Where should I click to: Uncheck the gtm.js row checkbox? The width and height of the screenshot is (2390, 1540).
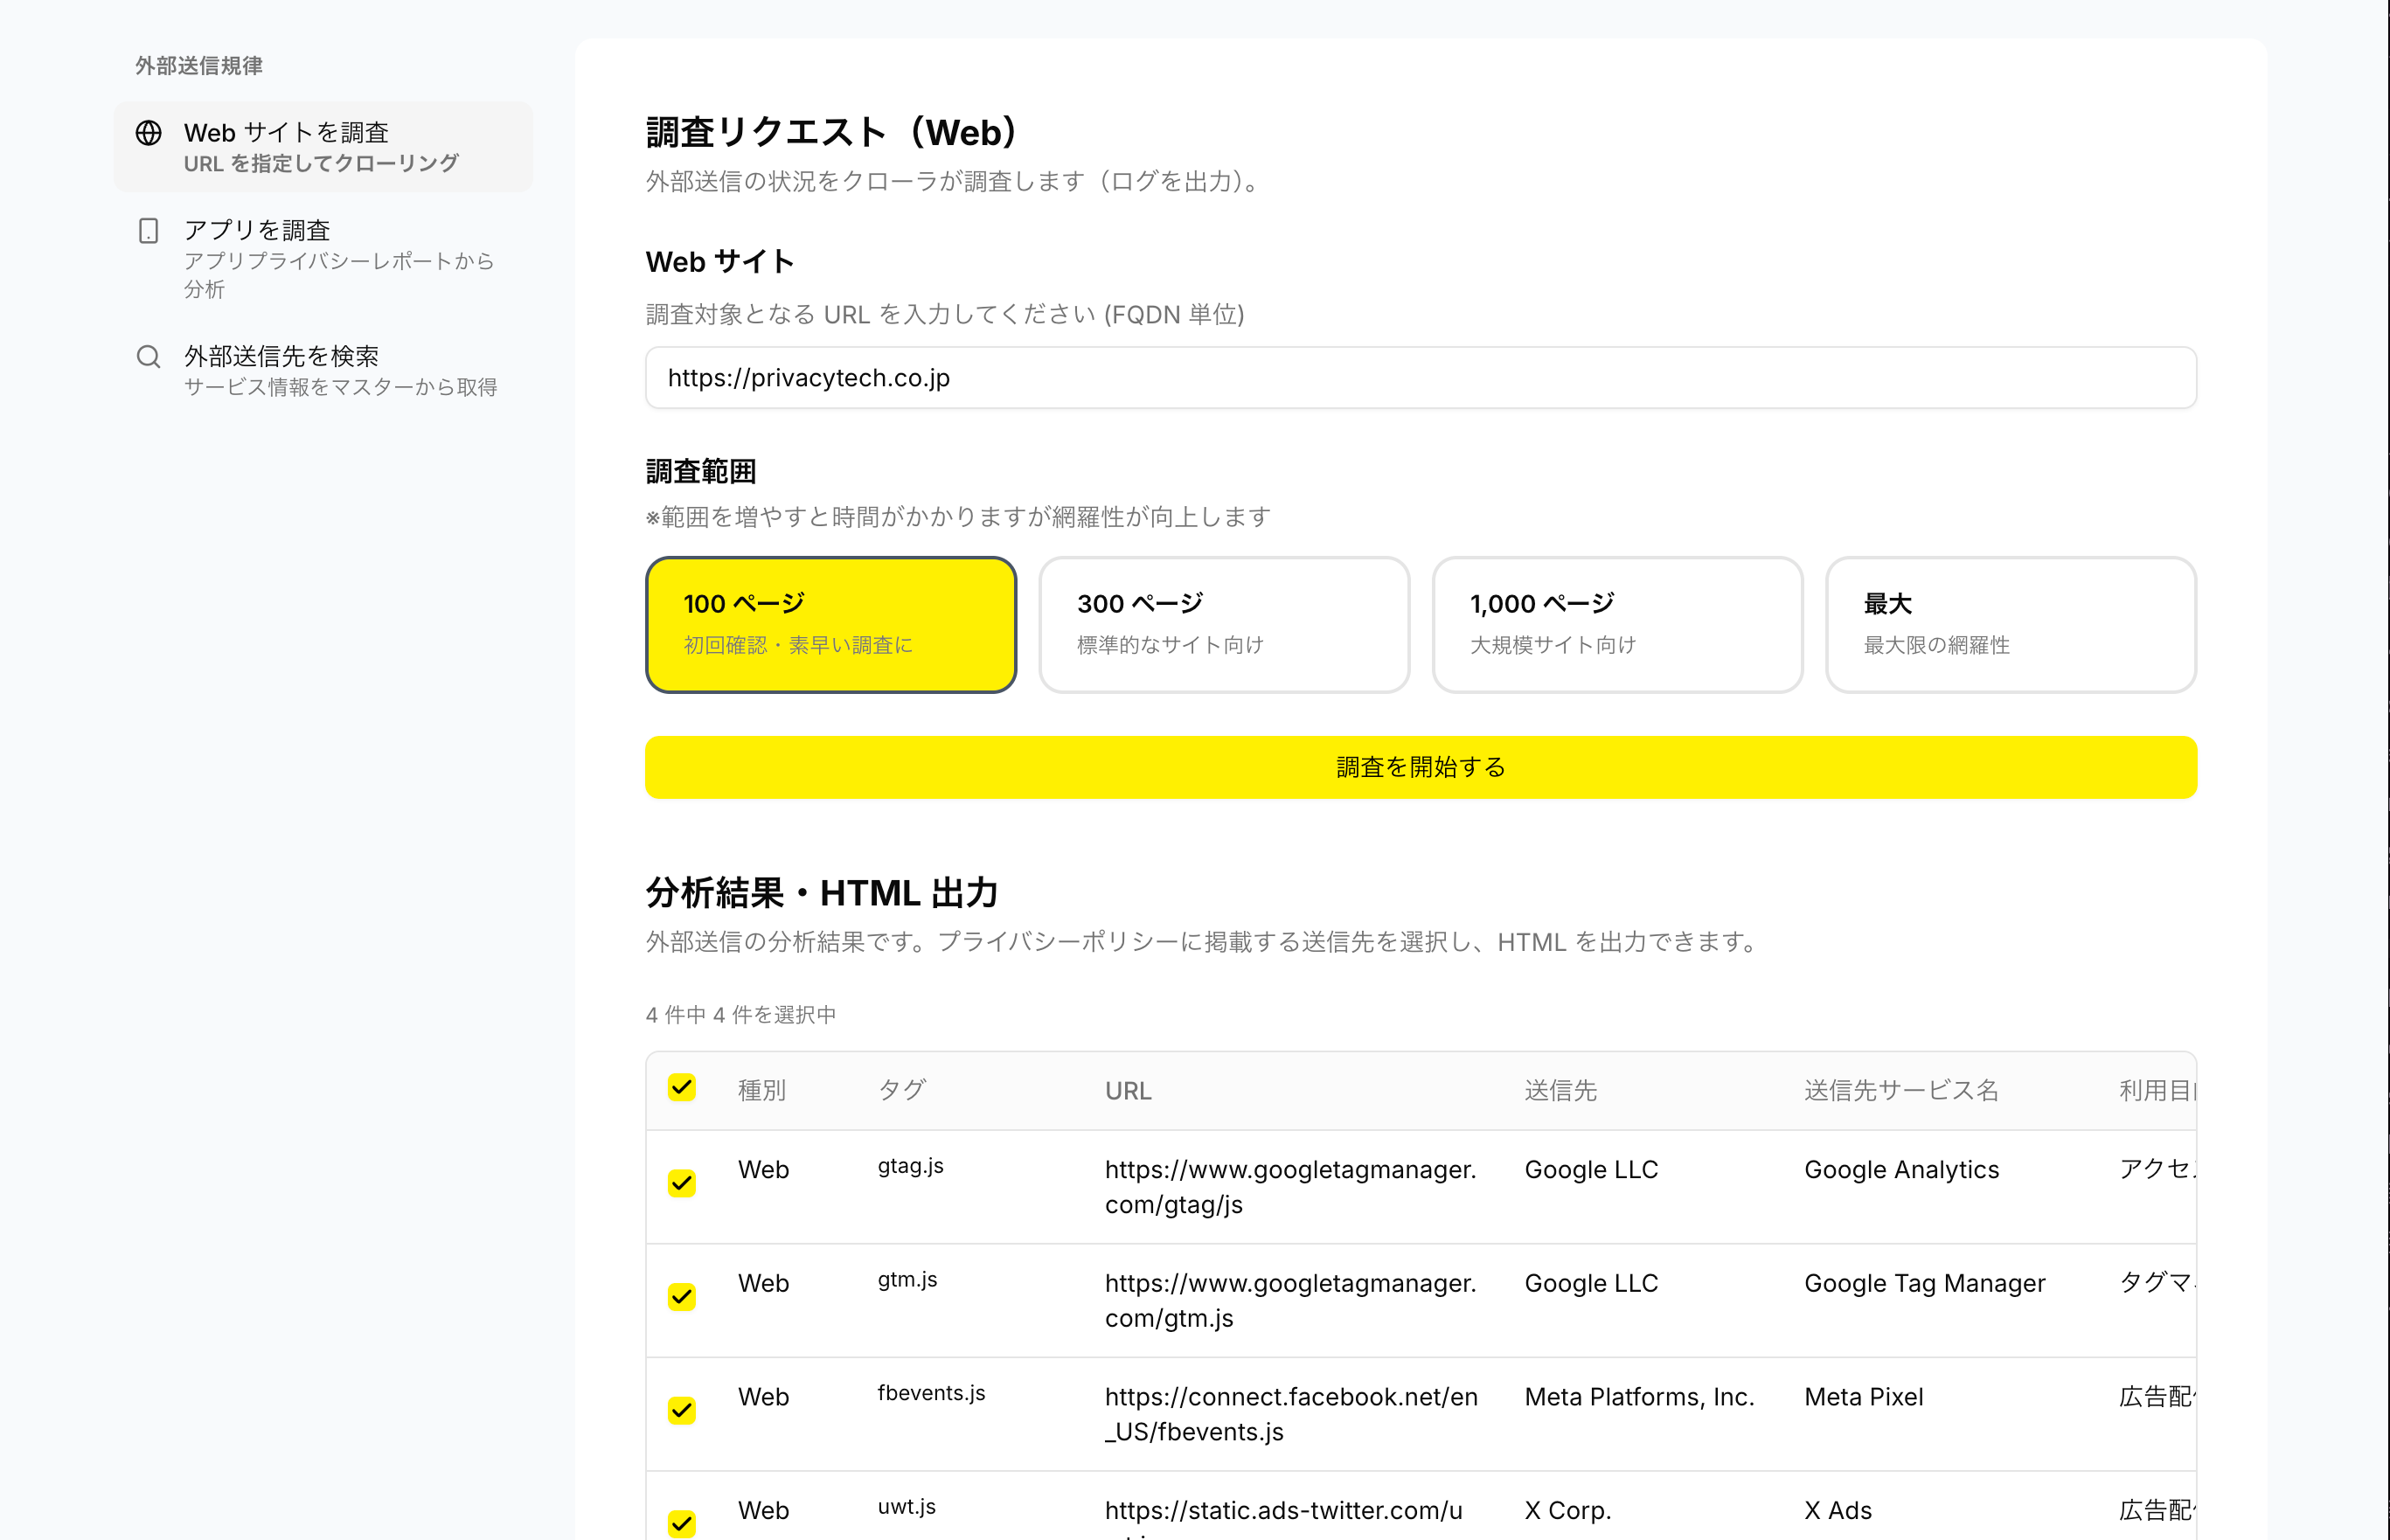pos(682,1297)
